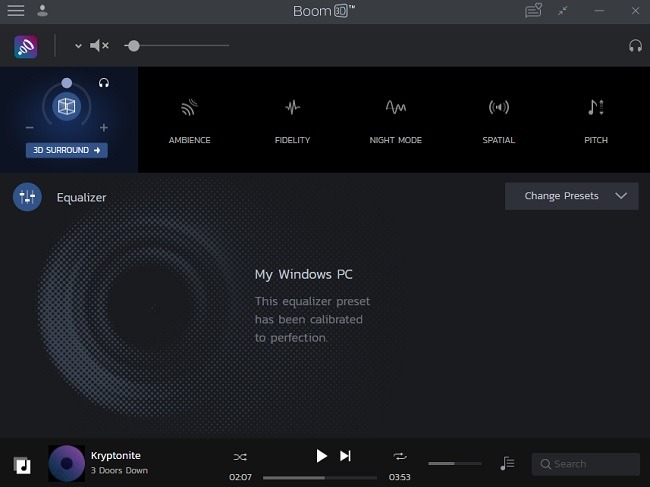Viewport: 650px width, 487px height.
Task: Click the Kryptonite song title
Action: pos(116,456)
